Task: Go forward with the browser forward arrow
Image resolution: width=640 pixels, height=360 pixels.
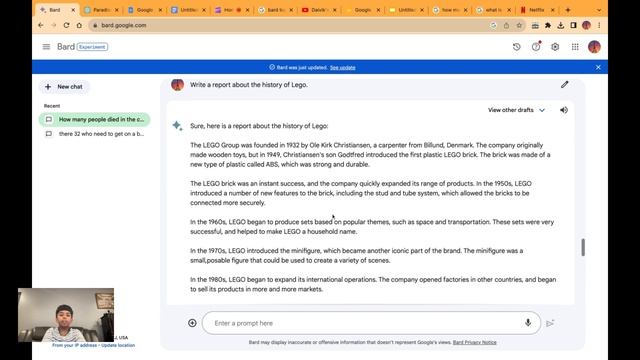Action: [53, 25]
